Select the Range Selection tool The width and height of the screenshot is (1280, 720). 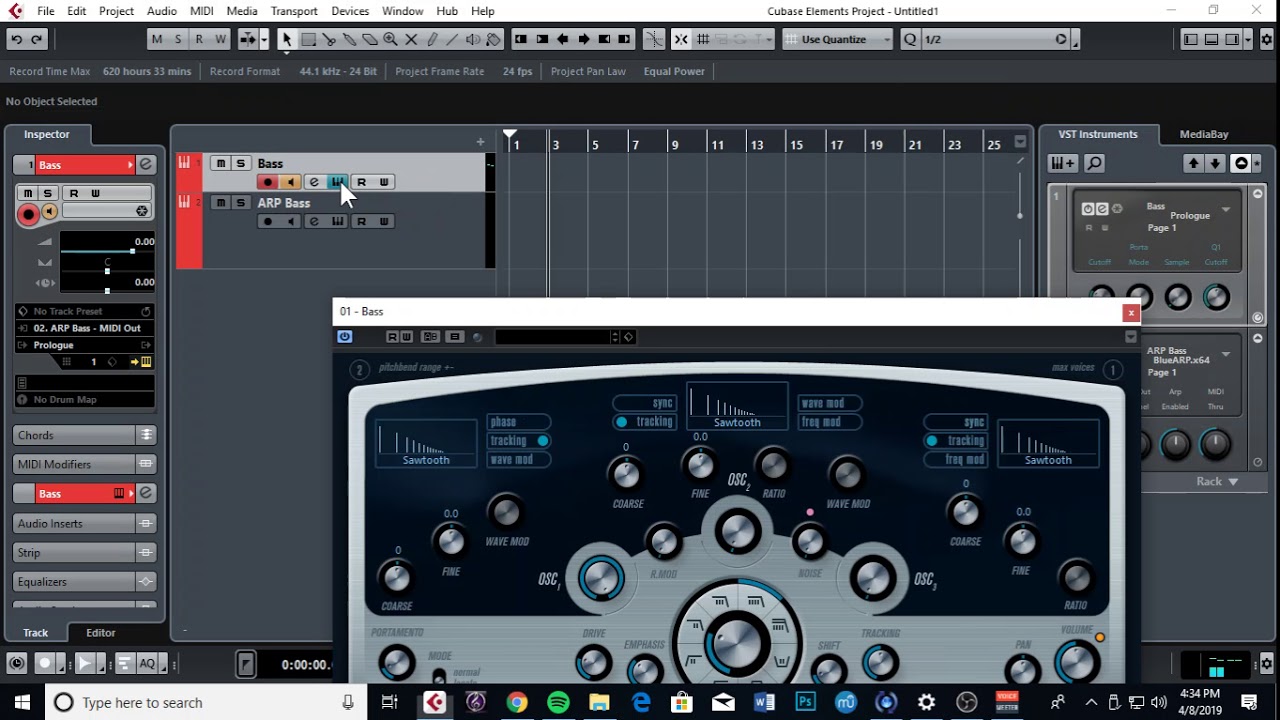pyautogui.click(x=309, y=39)
